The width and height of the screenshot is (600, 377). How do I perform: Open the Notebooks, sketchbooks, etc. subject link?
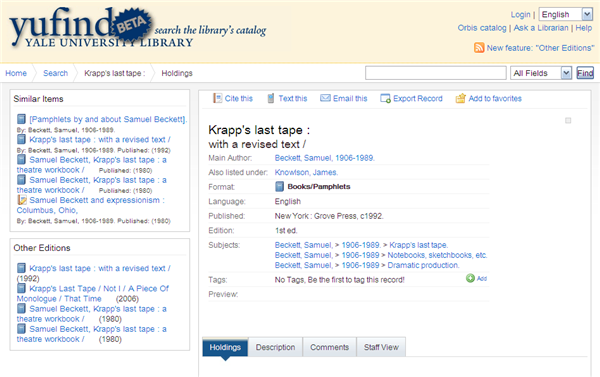pyautogui.click(x=437, y=255)
